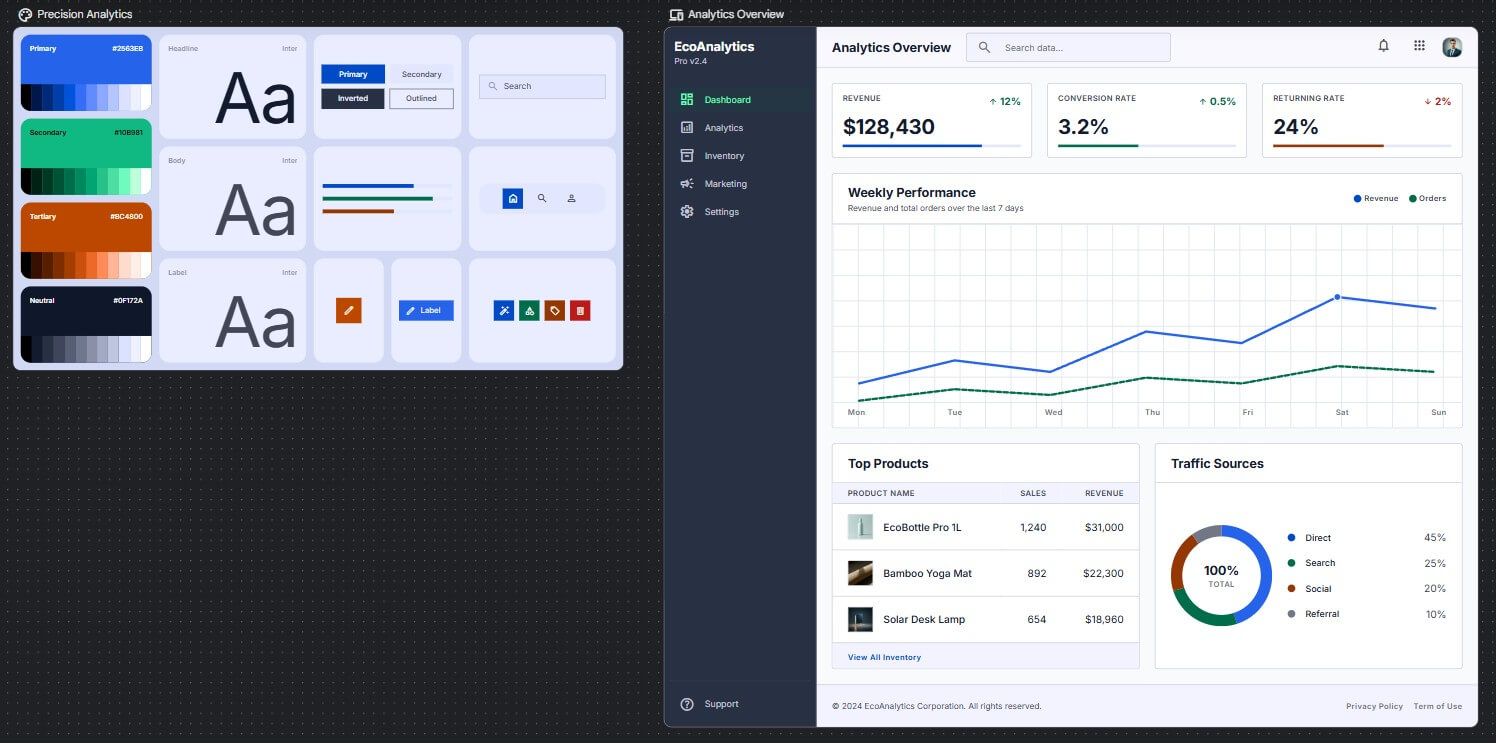Click the user profile avatar
Viewport: 1496px width, 743px height.
(x=1452, y=47)
